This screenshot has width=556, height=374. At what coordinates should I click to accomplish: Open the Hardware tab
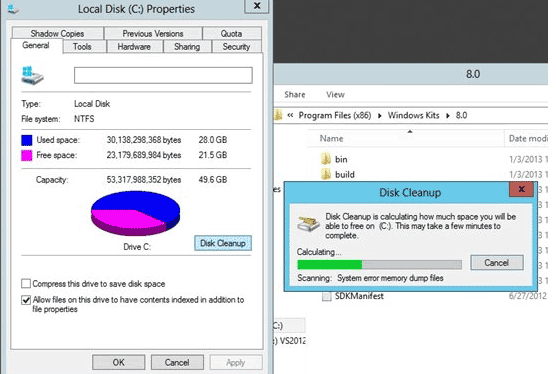point(134,46)
